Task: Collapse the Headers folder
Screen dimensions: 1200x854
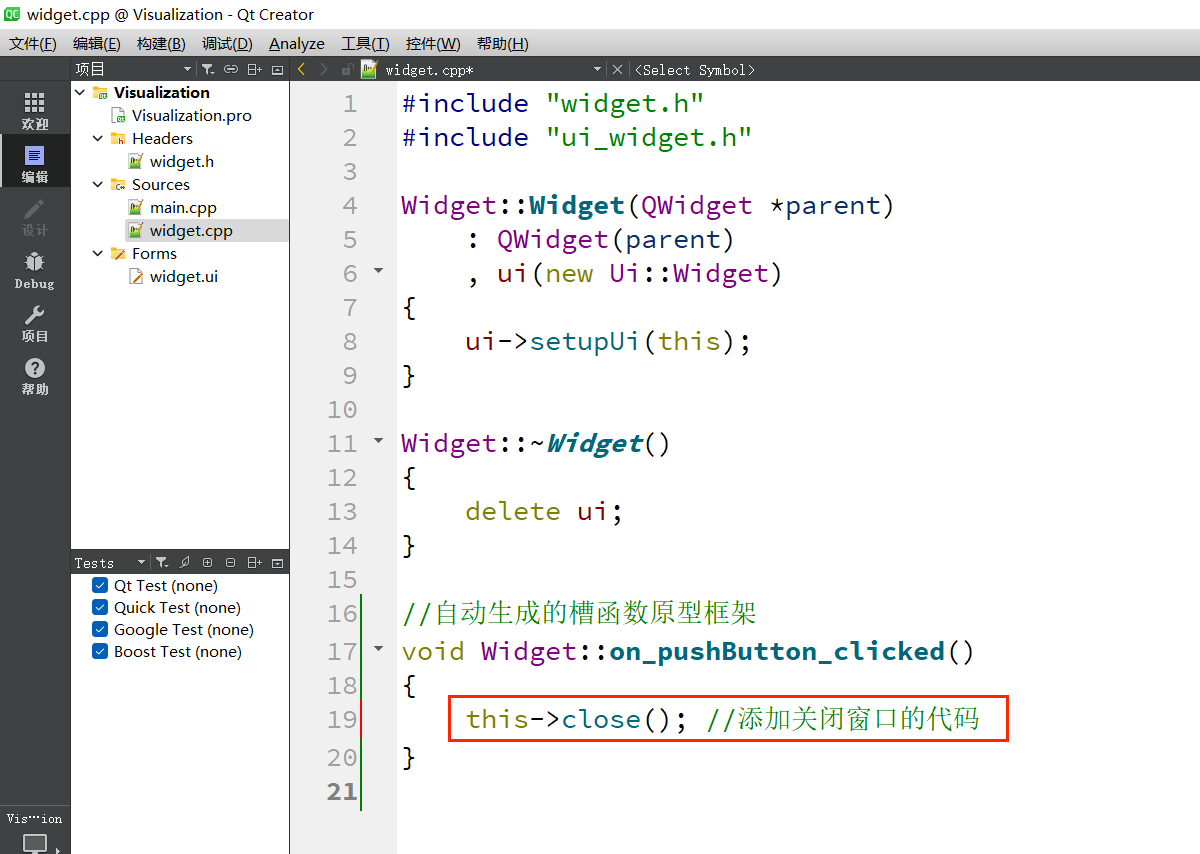Action: coord(98,138)
